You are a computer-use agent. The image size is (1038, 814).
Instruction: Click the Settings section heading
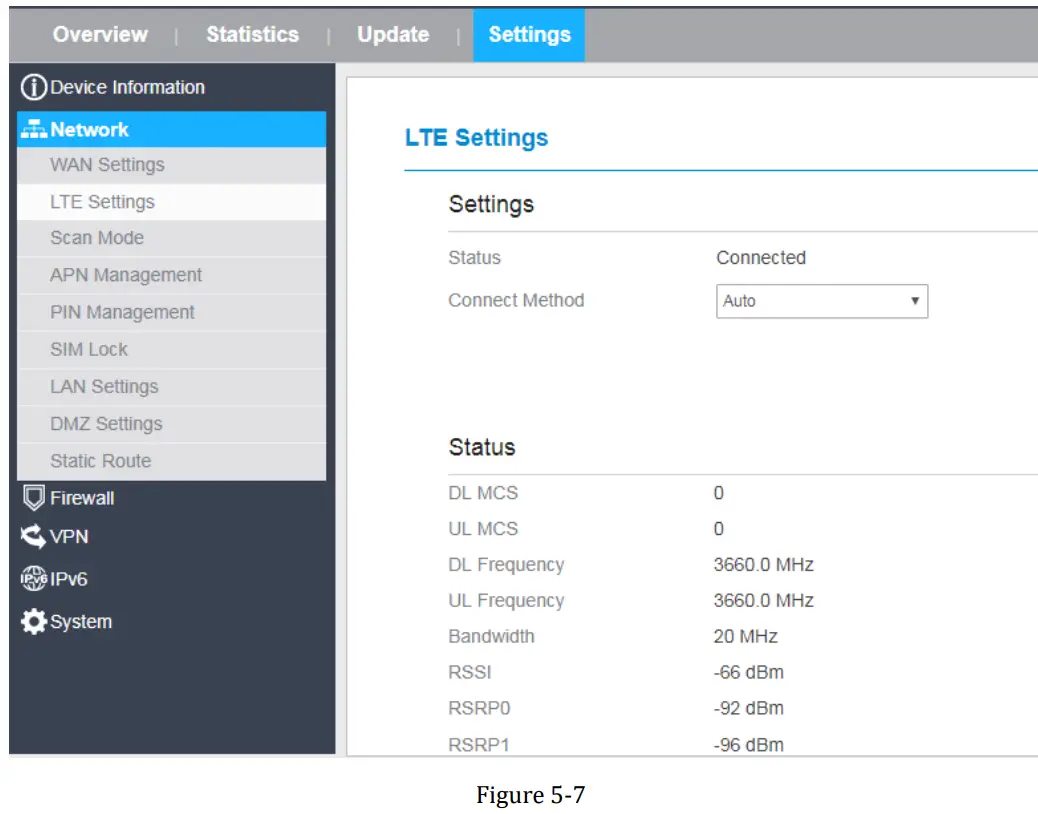click(x=491, y=204)
